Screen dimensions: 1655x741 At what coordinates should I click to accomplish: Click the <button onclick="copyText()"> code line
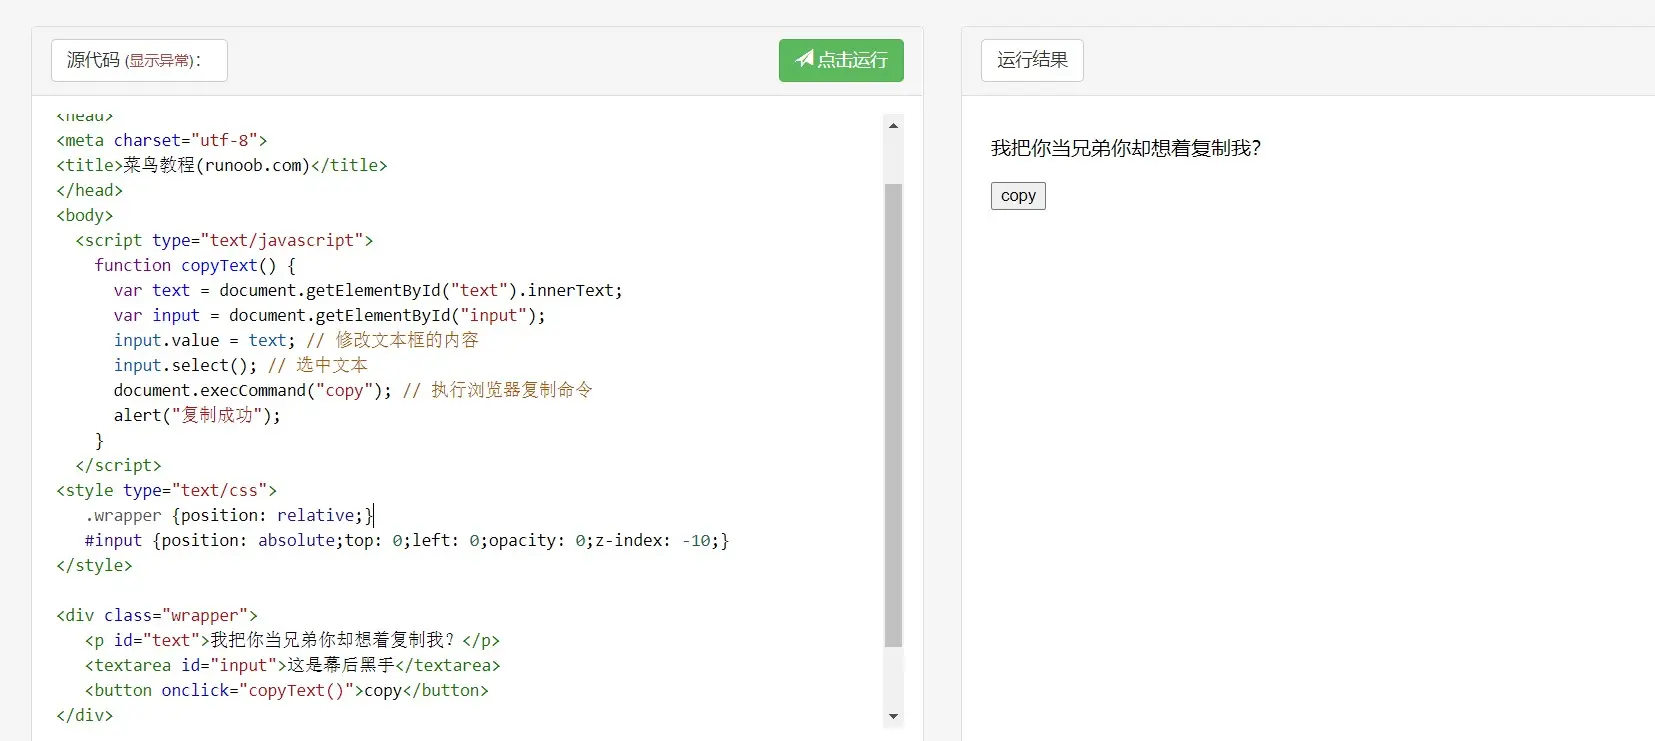click(x=287, y=690)
